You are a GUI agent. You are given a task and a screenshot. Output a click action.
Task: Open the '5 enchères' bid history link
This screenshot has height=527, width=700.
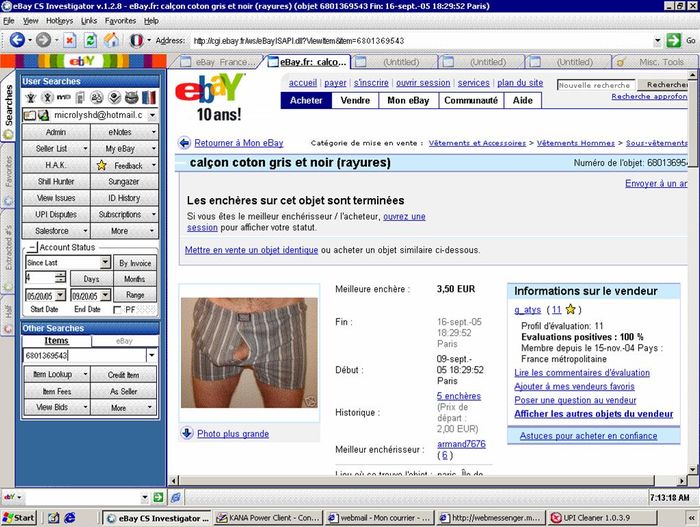click(459, 396)
